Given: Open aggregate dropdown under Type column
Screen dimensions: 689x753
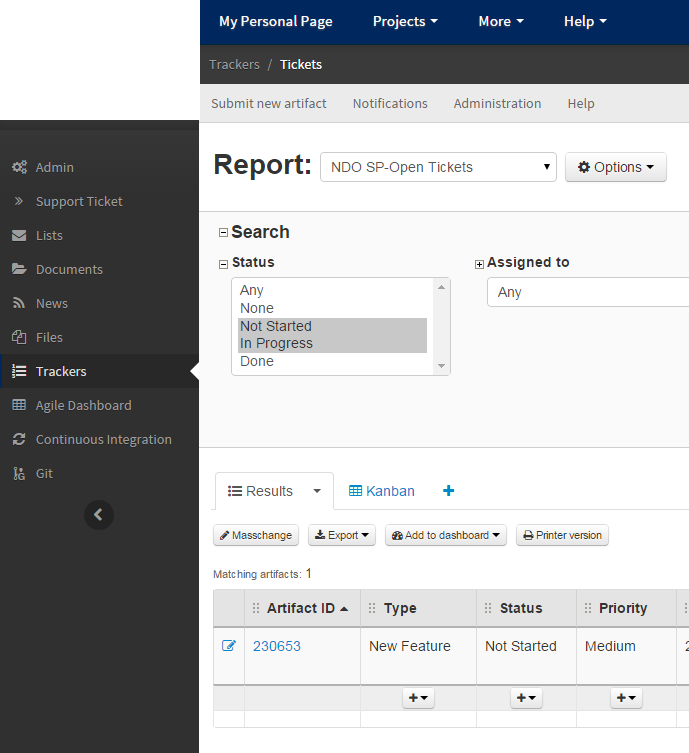Looking at the screenshot, I should coord(418,698).
